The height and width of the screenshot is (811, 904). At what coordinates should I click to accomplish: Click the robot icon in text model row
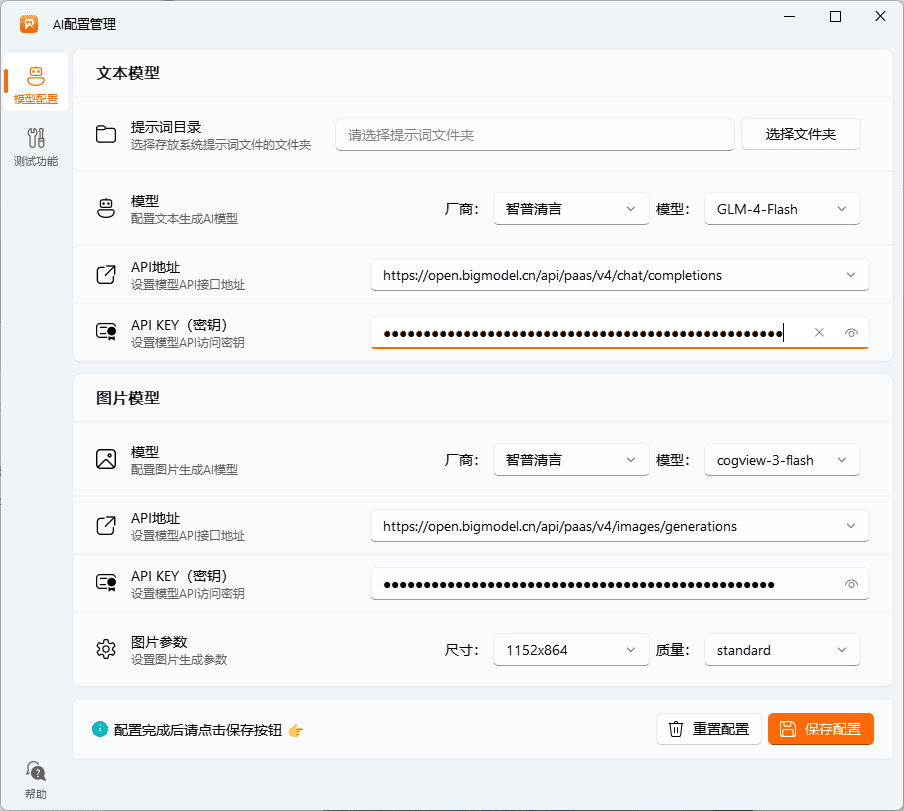[106, 209]
